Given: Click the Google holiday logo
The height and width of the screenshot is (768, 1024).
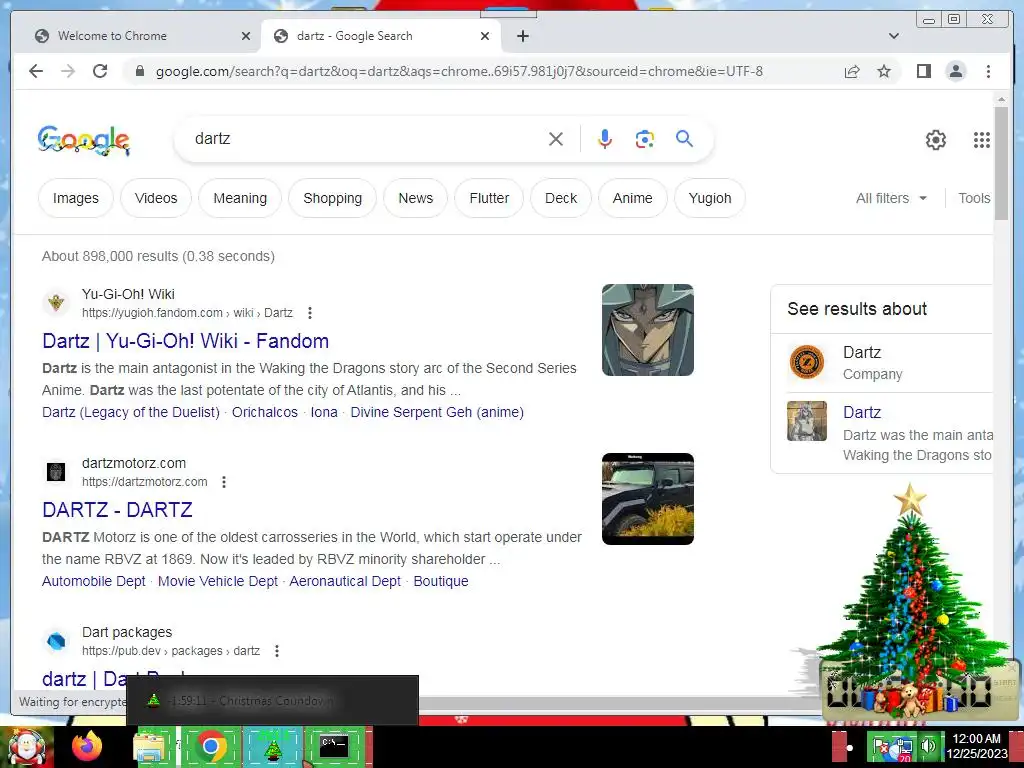Looking at the screenshot, I should [x=84, y=140].
